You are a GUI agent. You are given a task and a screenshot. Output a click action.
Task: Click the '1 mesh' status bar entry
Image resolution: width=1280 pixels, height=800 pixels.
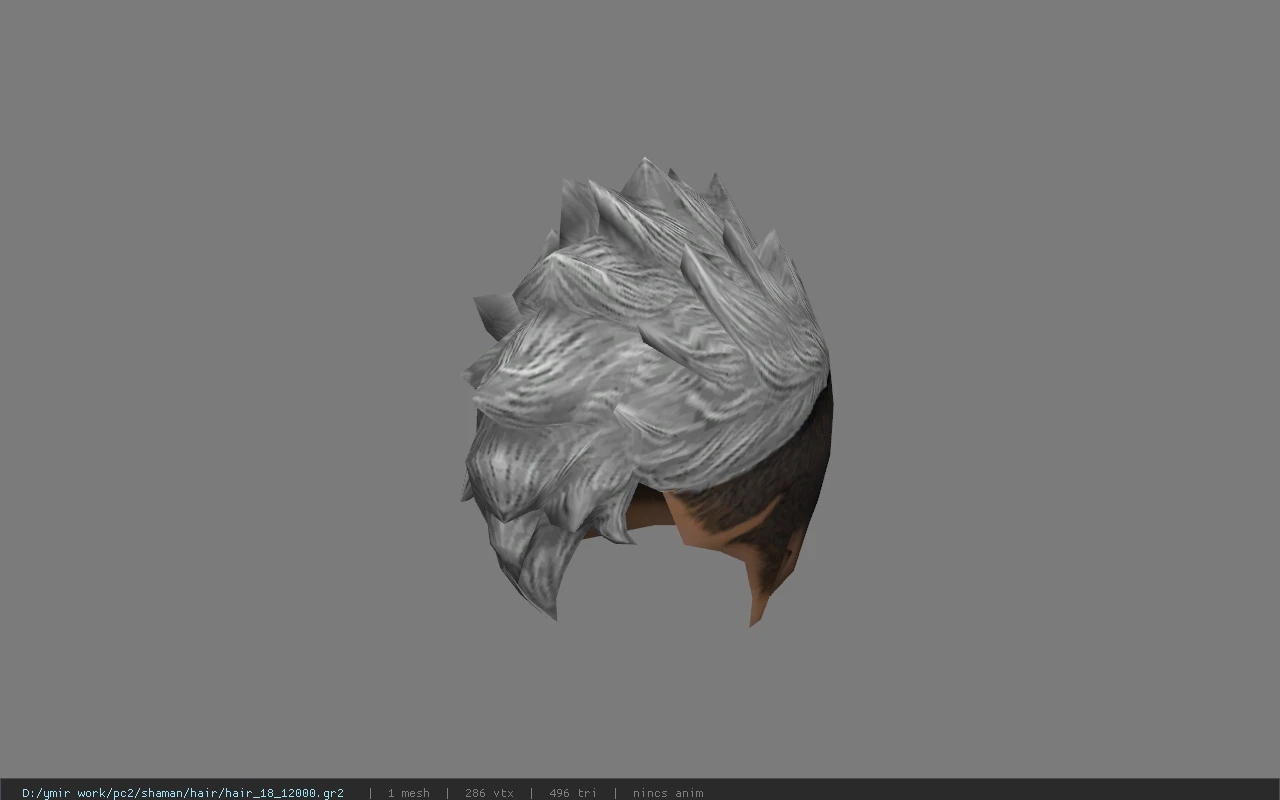click(x=409, y=793)
